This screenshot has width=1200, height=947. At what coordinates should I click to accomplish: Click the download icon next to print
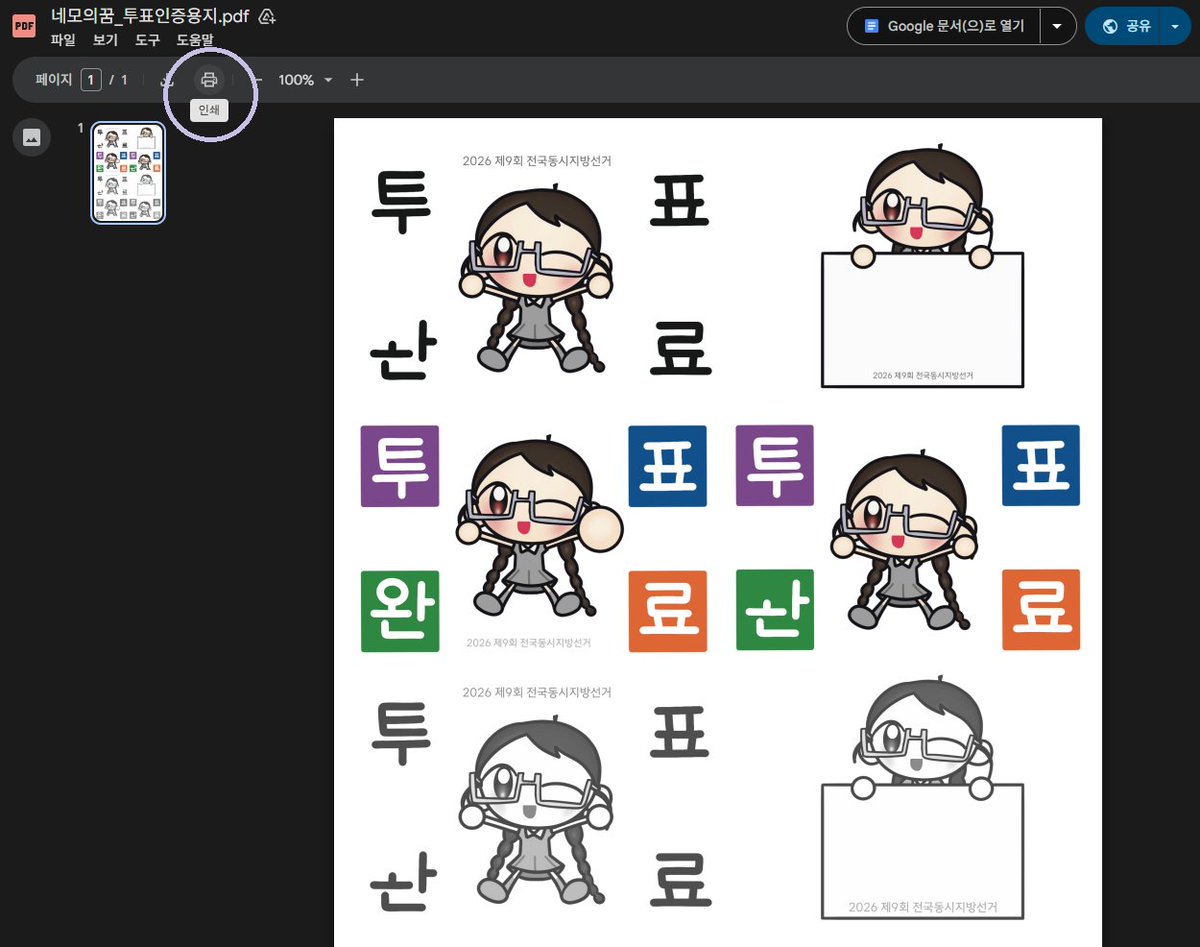(x=168, y=80)
